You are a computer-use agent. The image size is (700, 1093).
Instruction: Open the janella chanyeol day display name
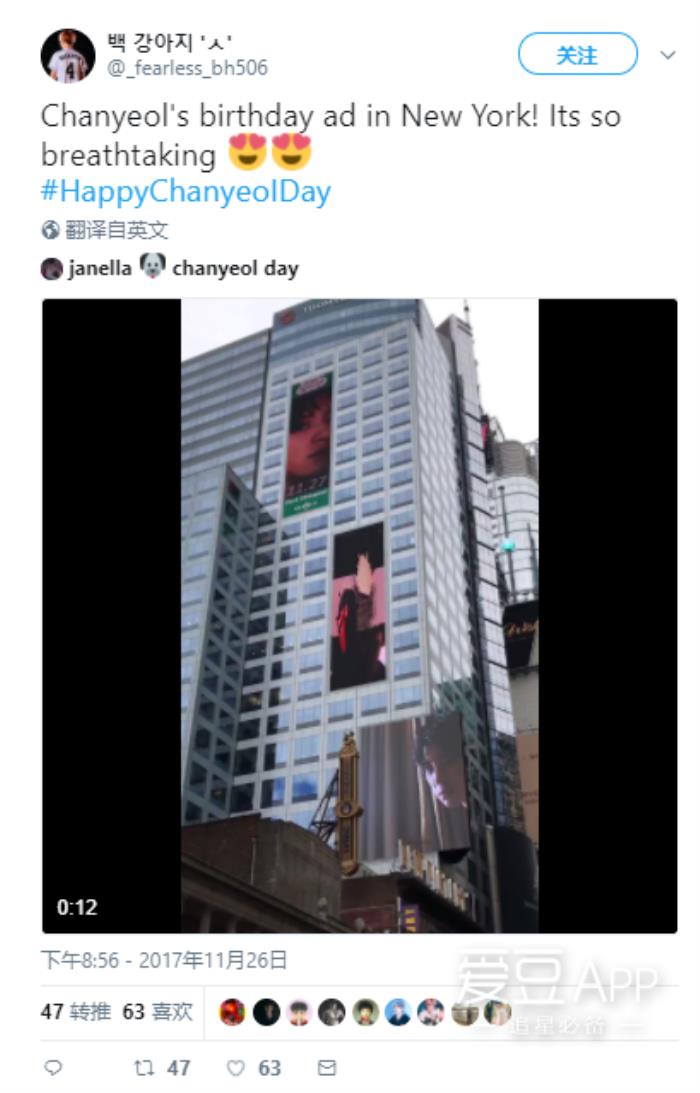pyautogui.click(x=184, y=268)
